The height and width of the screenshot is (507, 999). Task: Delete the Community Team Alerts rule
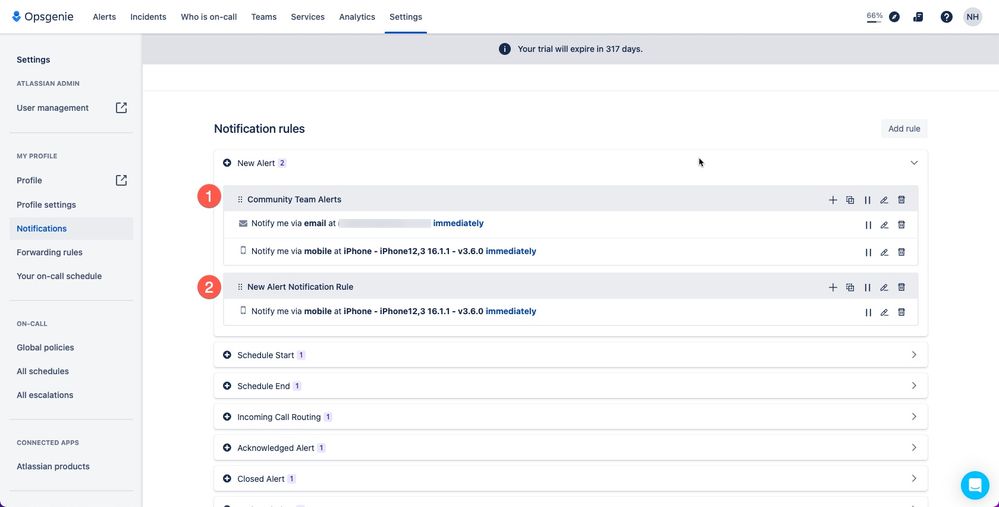(x=902, y=200)
